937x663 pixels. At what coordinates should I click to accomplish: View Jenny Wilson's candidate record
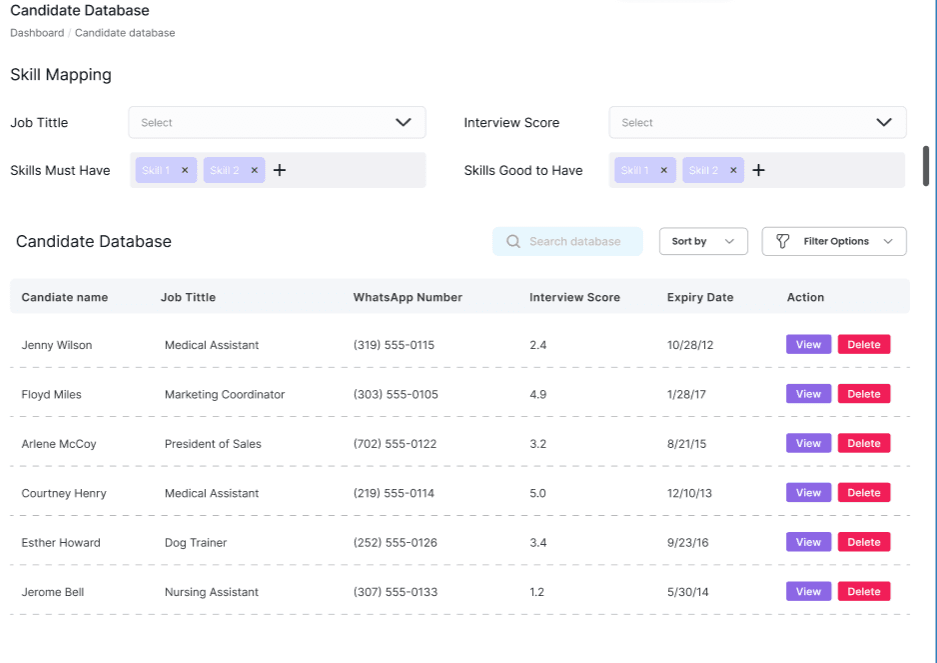[808, 345]
